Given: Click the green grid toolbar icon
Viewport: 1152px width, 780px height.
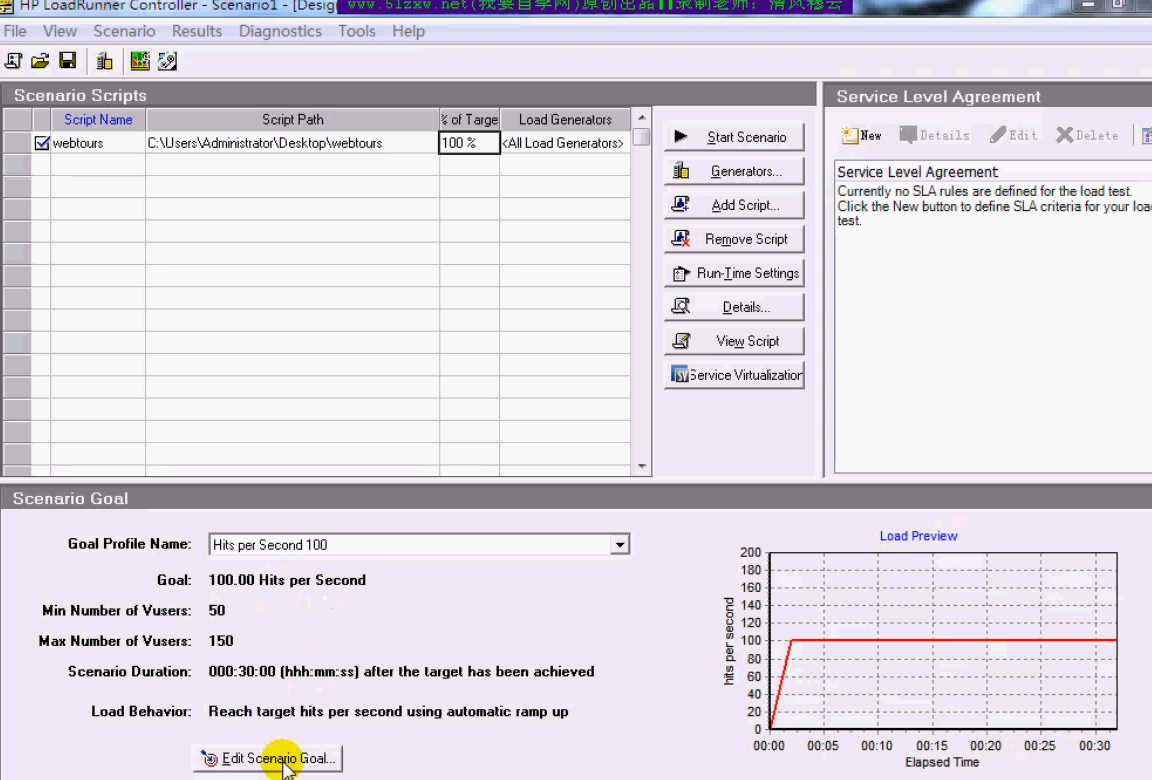Looking at the screenshot, I should pyautogui.click(x=140, y=61).
